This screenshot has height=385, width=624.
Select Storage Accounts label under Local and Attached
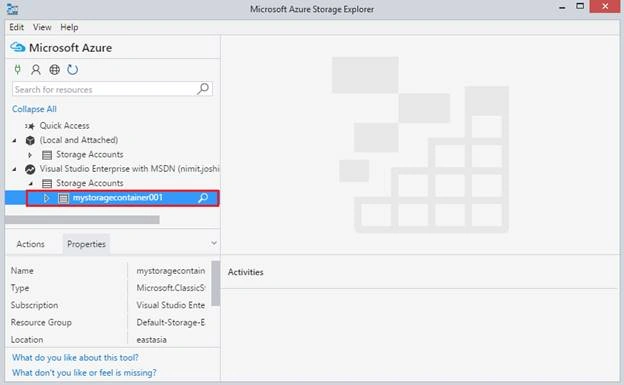tap(90, 154)
